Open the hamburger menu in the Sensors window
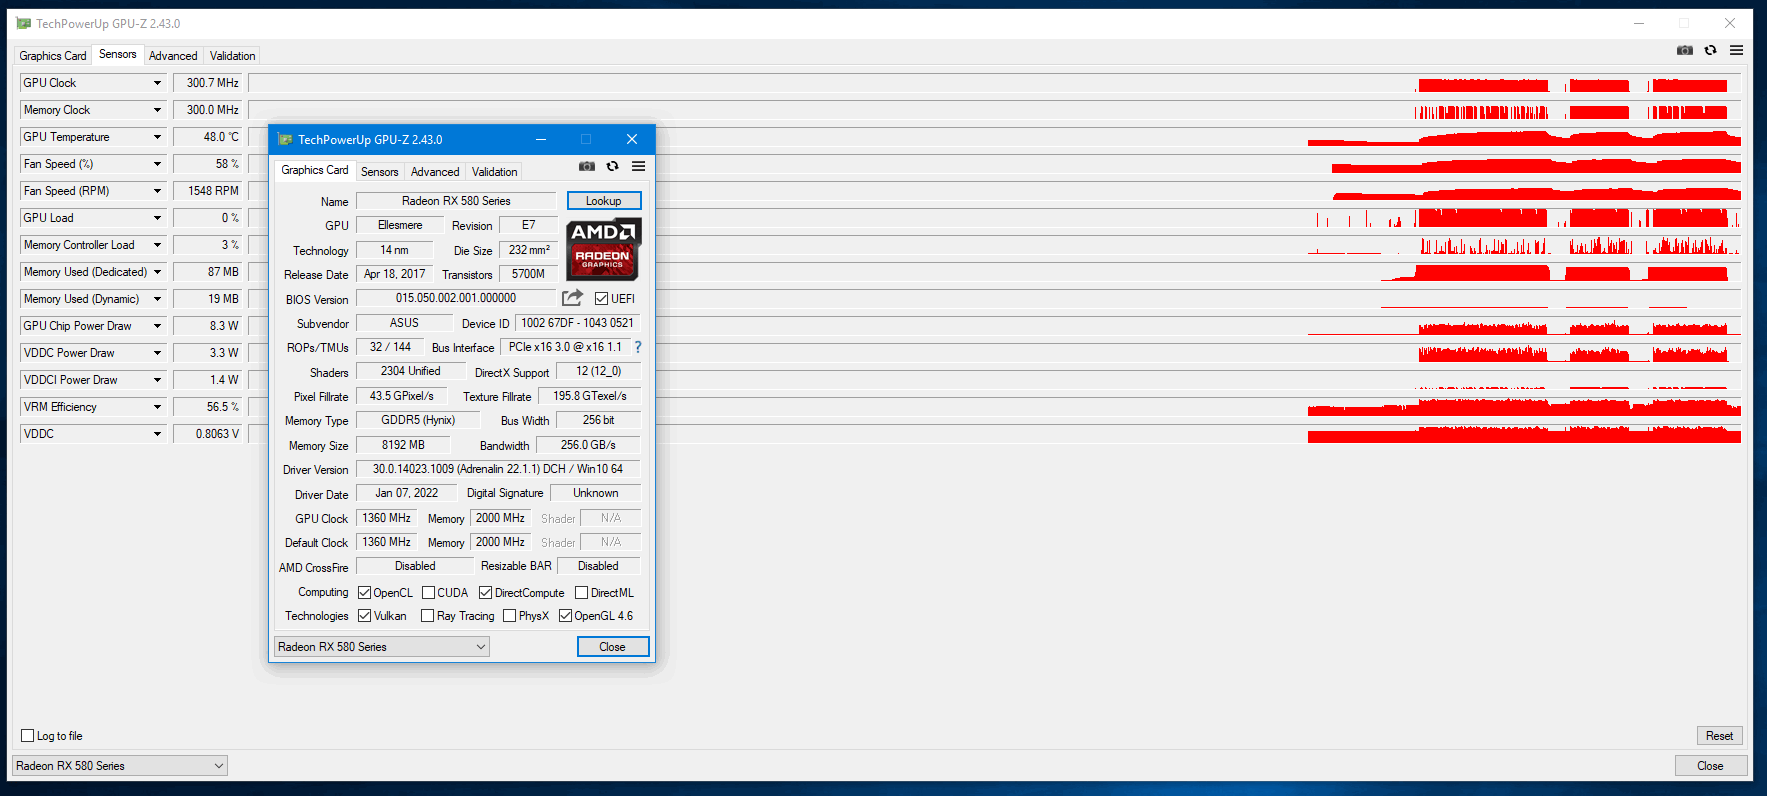The image size is (1767, 796). pos(1736,50)
